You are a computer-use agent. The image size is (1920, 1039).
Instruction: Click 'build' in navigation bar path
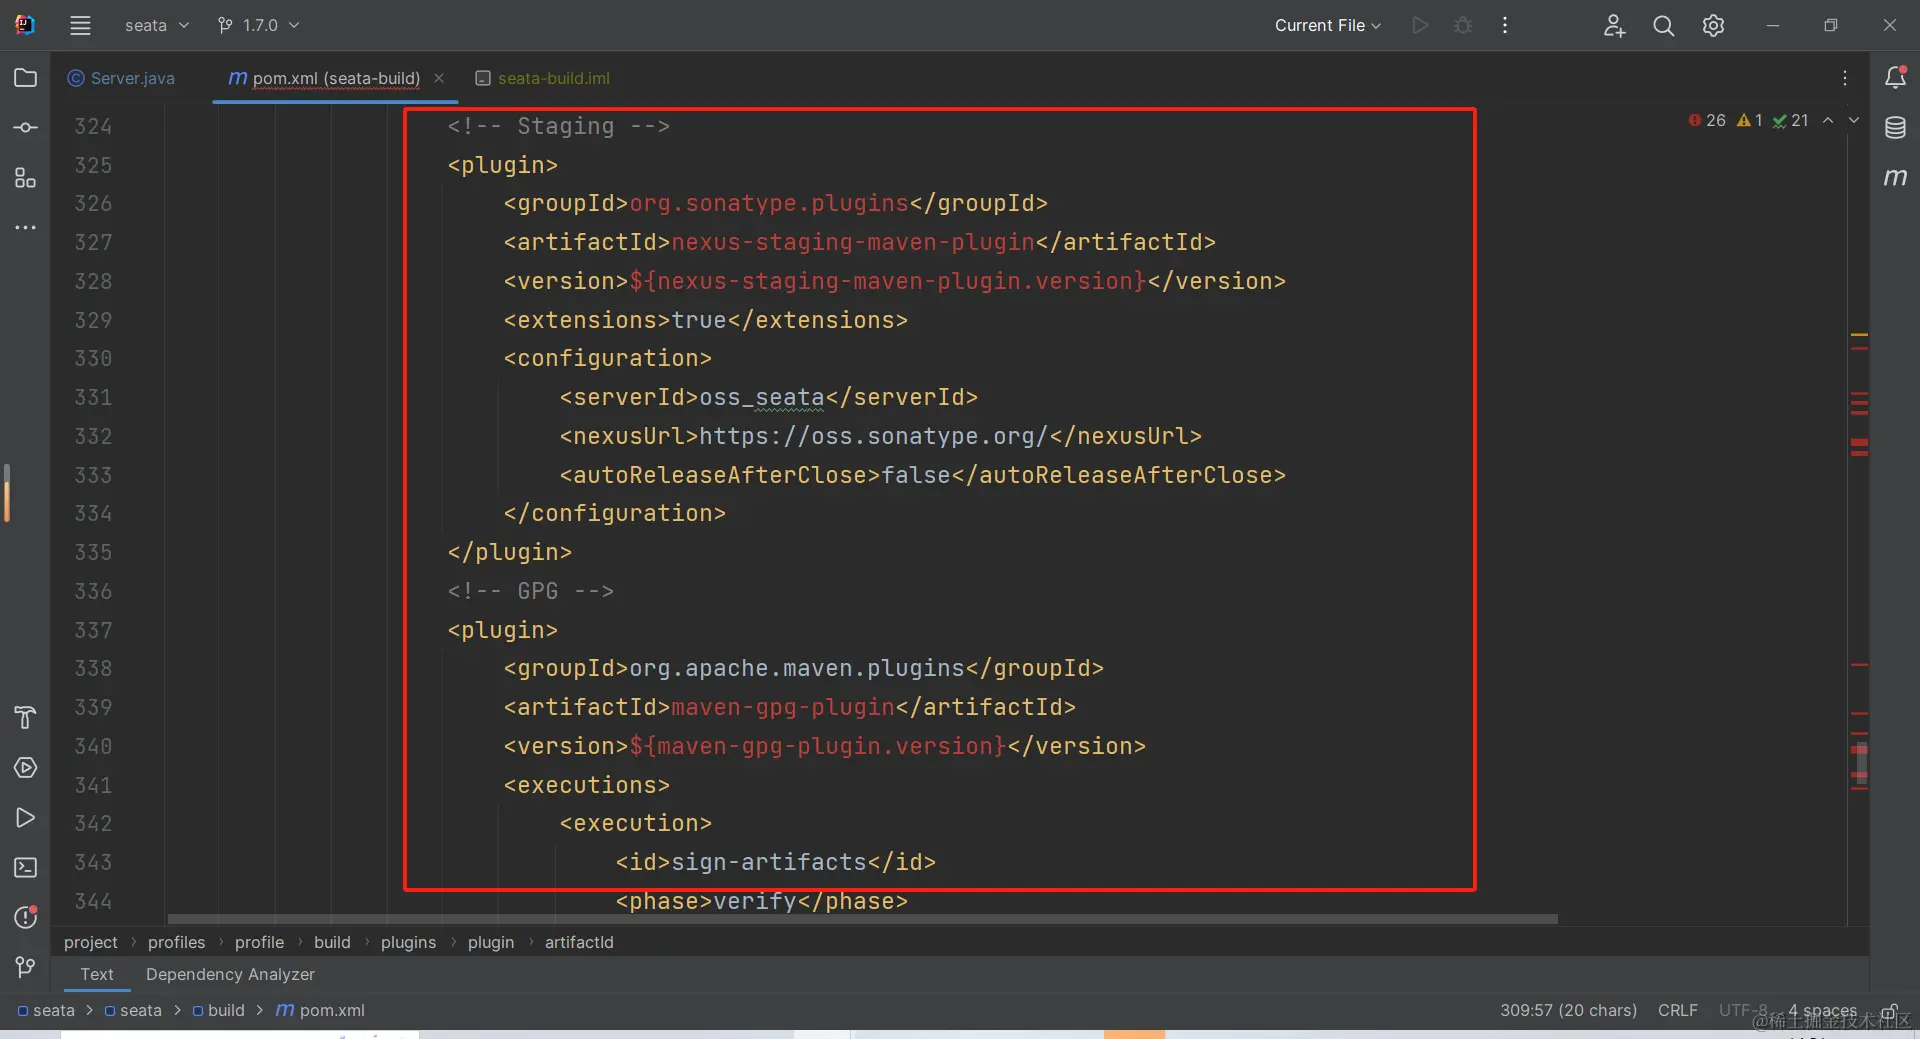[219, 1011]
